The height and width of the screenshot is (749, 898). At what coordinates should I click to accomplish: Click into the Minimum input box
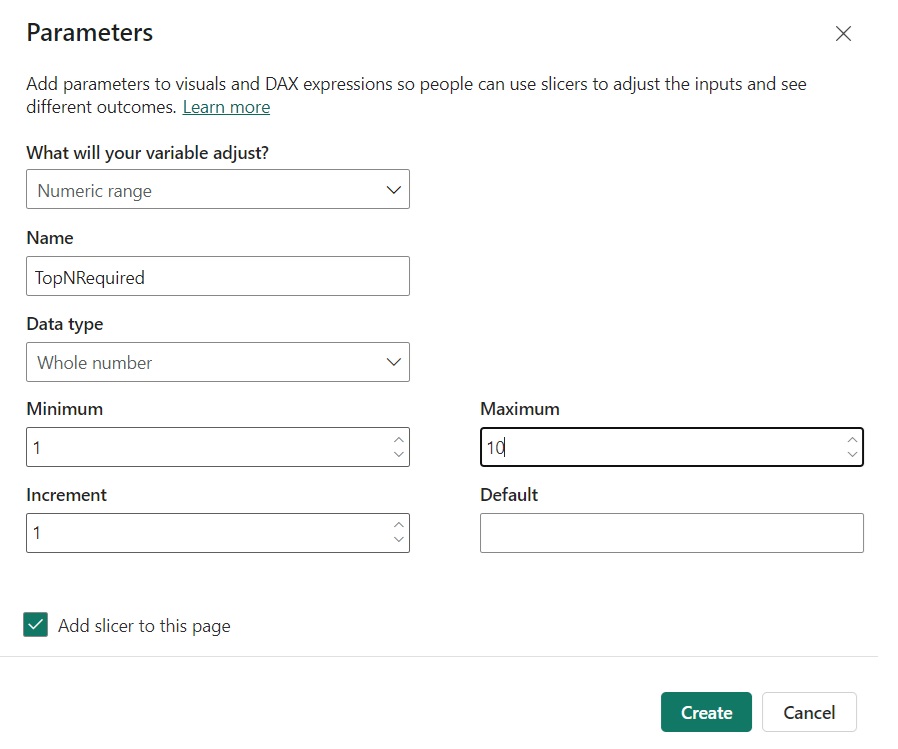pyautogui.click(x=205, y=447)
